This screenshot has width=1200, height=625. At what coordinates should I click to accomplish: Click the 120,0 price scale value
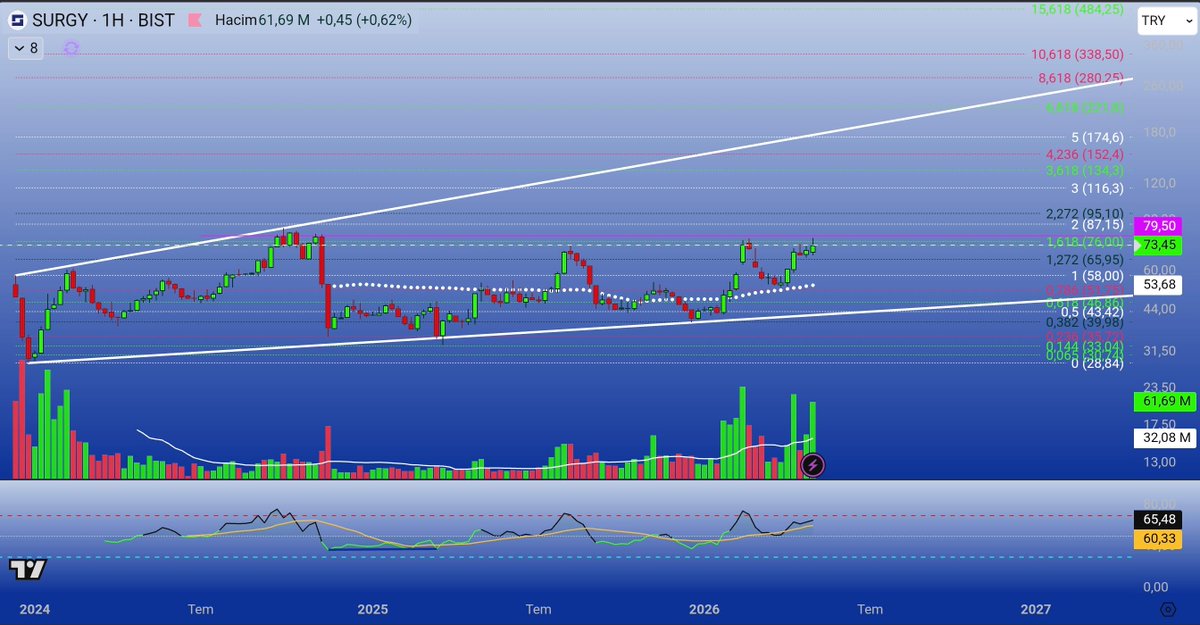point(1161,183)
